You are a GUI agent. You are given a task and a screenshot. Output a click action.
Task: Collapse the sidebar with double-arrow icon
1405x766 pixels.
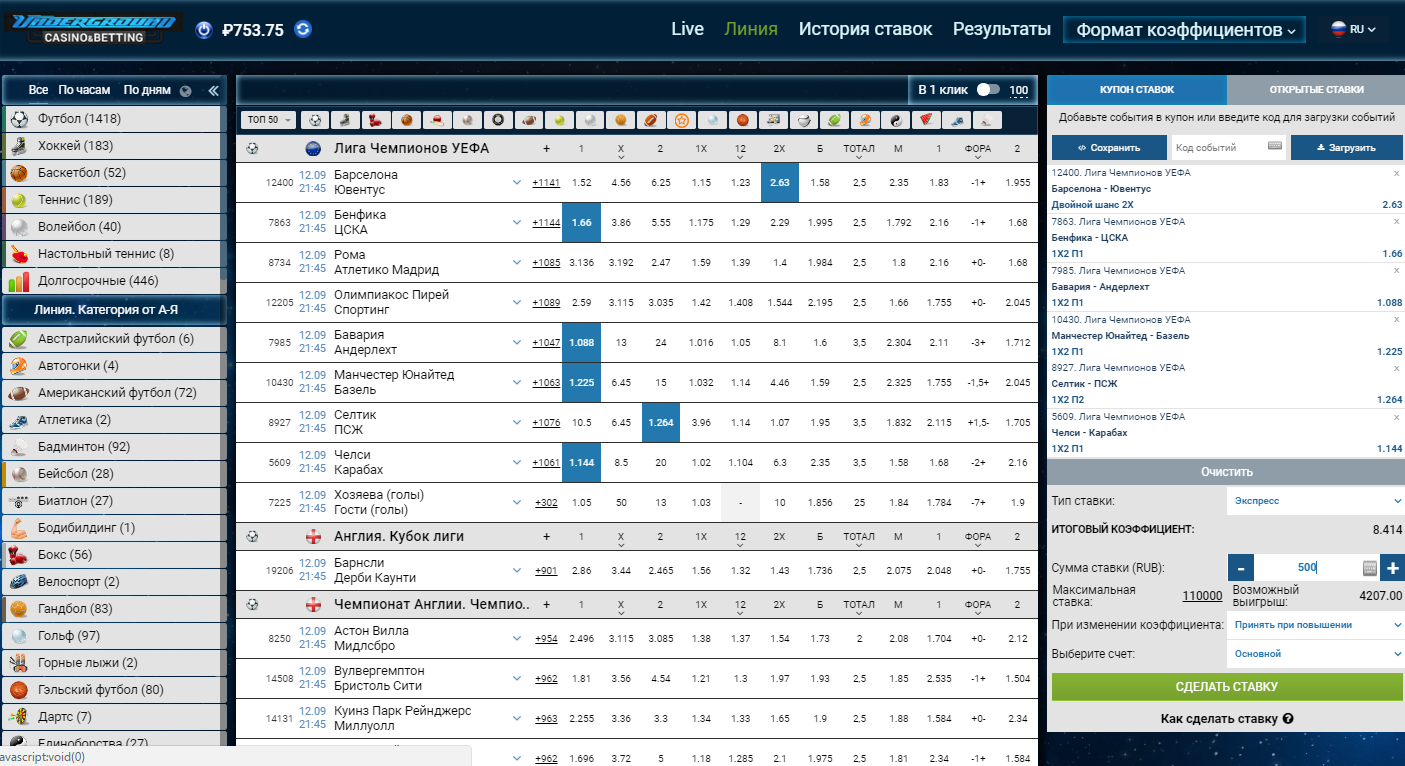[x=213, y=91]
